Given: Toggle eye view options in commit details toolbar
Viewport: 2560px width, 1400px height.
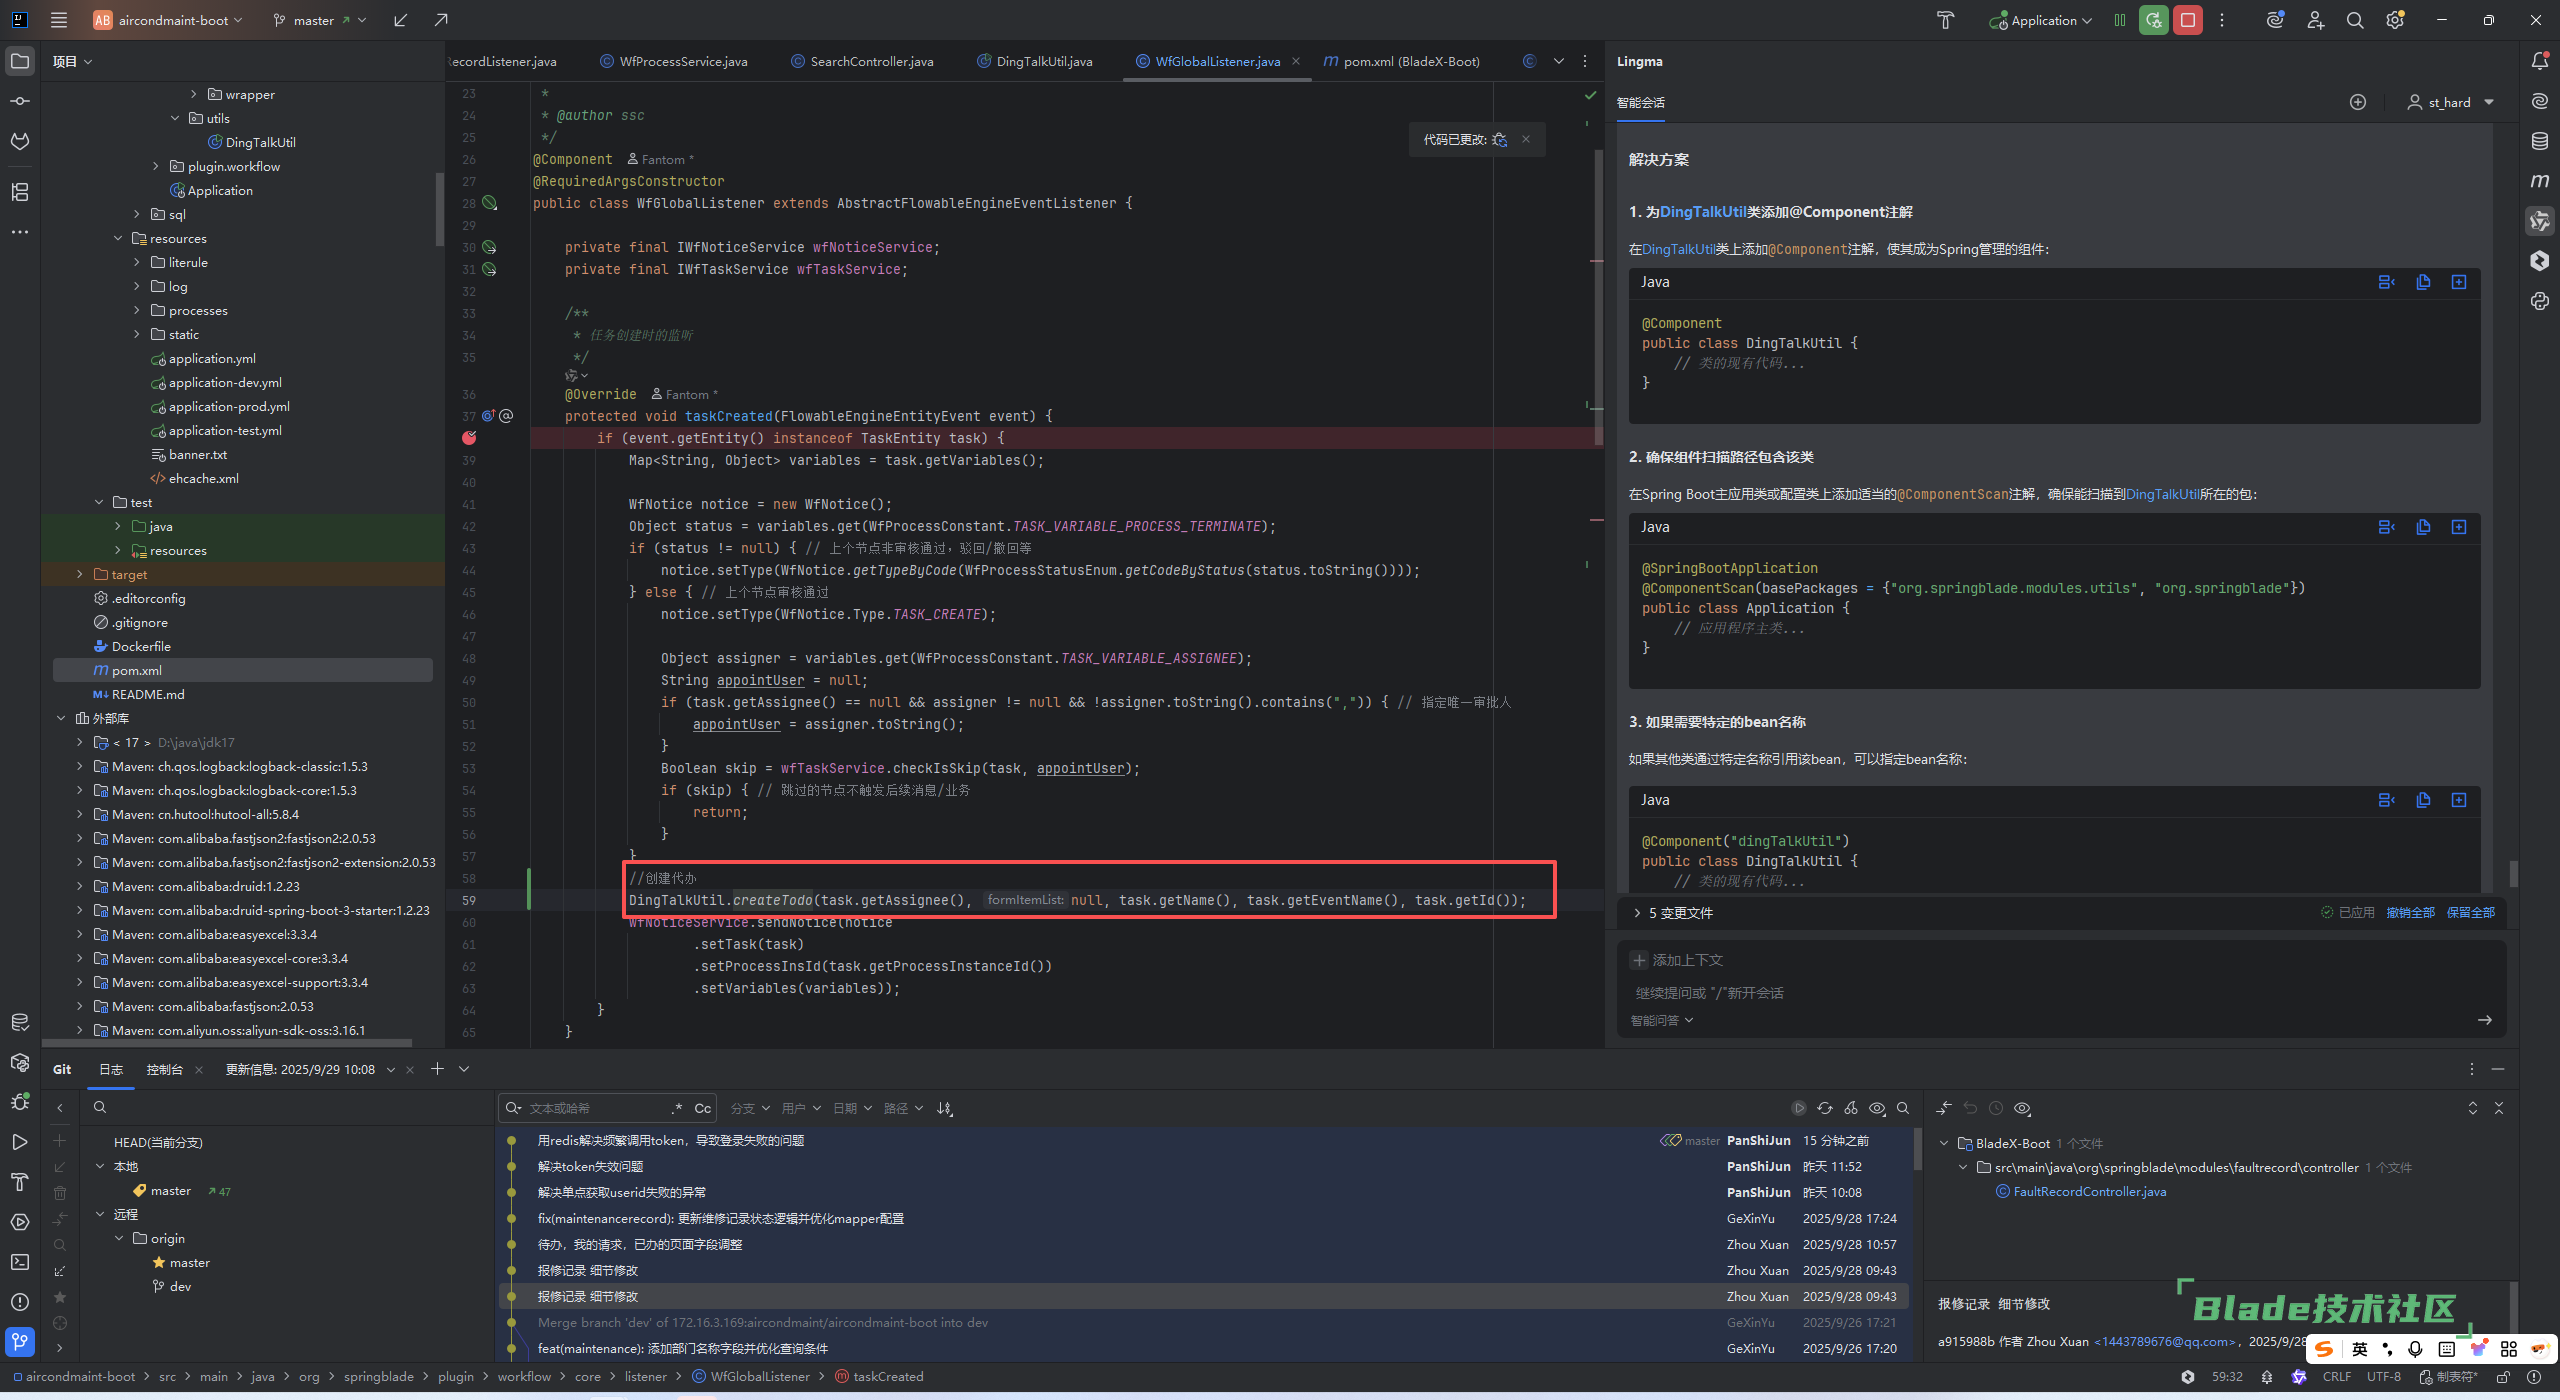Looking at the screenshot, I should point(2022,1108).
